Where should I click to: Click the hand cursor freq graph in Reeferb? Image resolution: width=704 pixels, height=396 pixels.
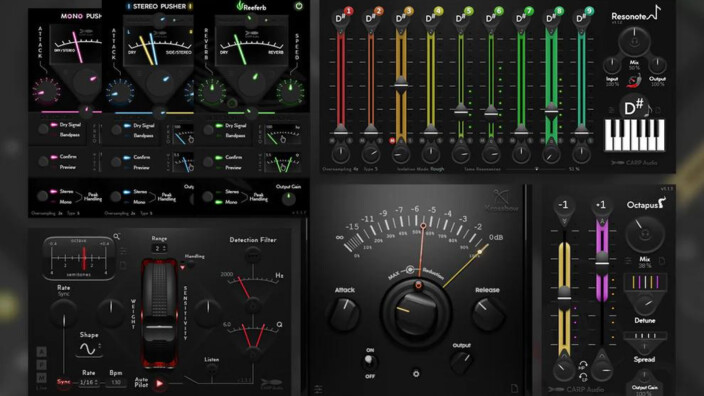click(x=282, y=134)
